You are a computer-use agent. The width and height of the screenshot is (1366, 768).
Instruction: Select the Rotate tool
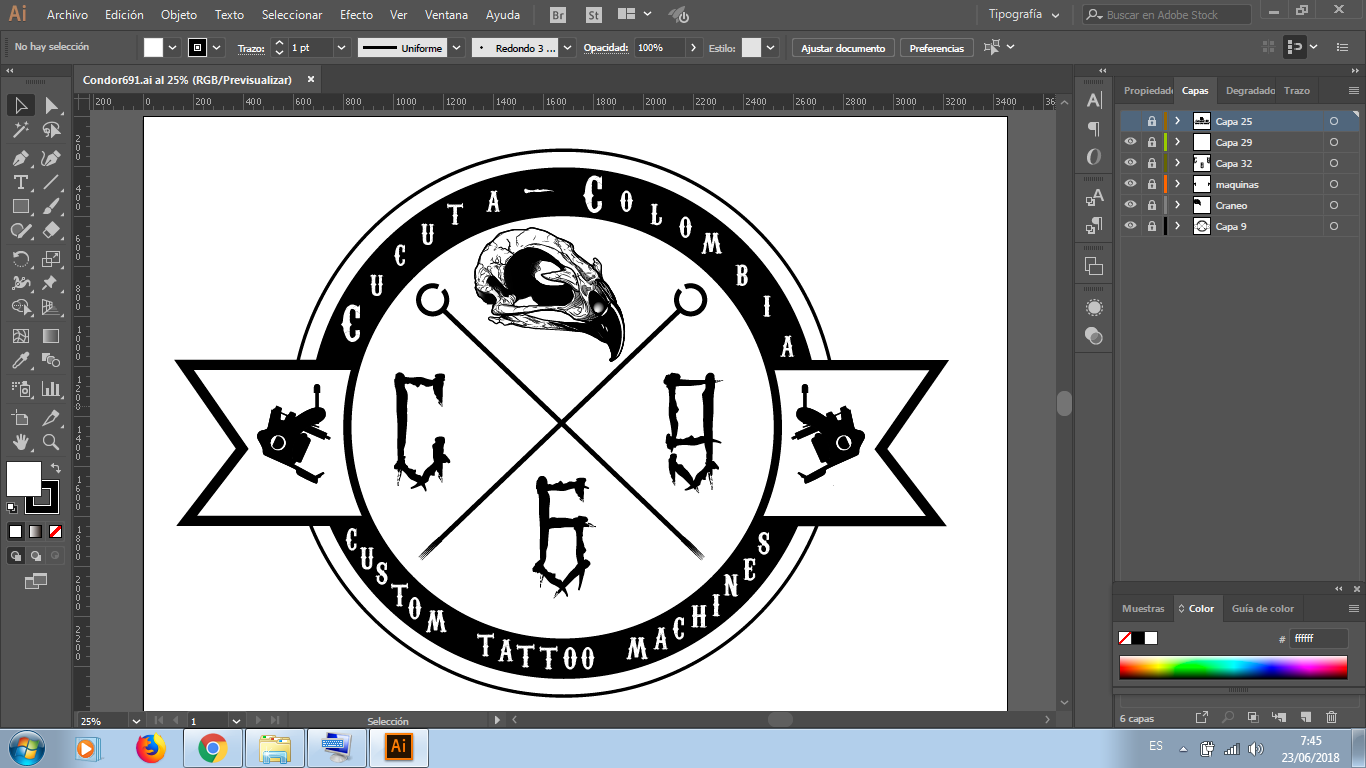pos(20,259)
